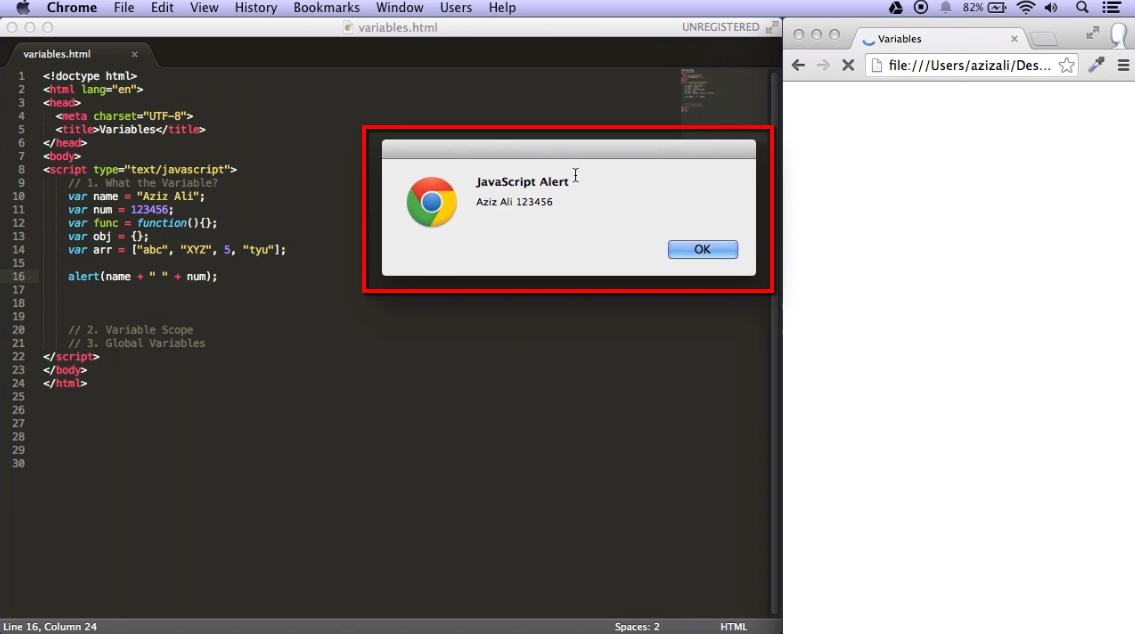The image size is (1135, 634).
Task: Stop page loading with the X button
Action: (x=847, y=65)
